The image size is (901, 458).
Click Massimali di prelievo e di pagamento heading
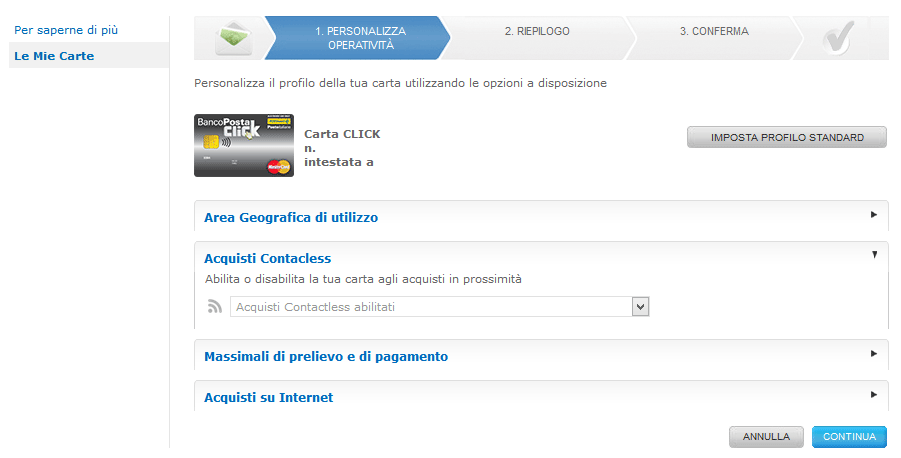point(326,356)
